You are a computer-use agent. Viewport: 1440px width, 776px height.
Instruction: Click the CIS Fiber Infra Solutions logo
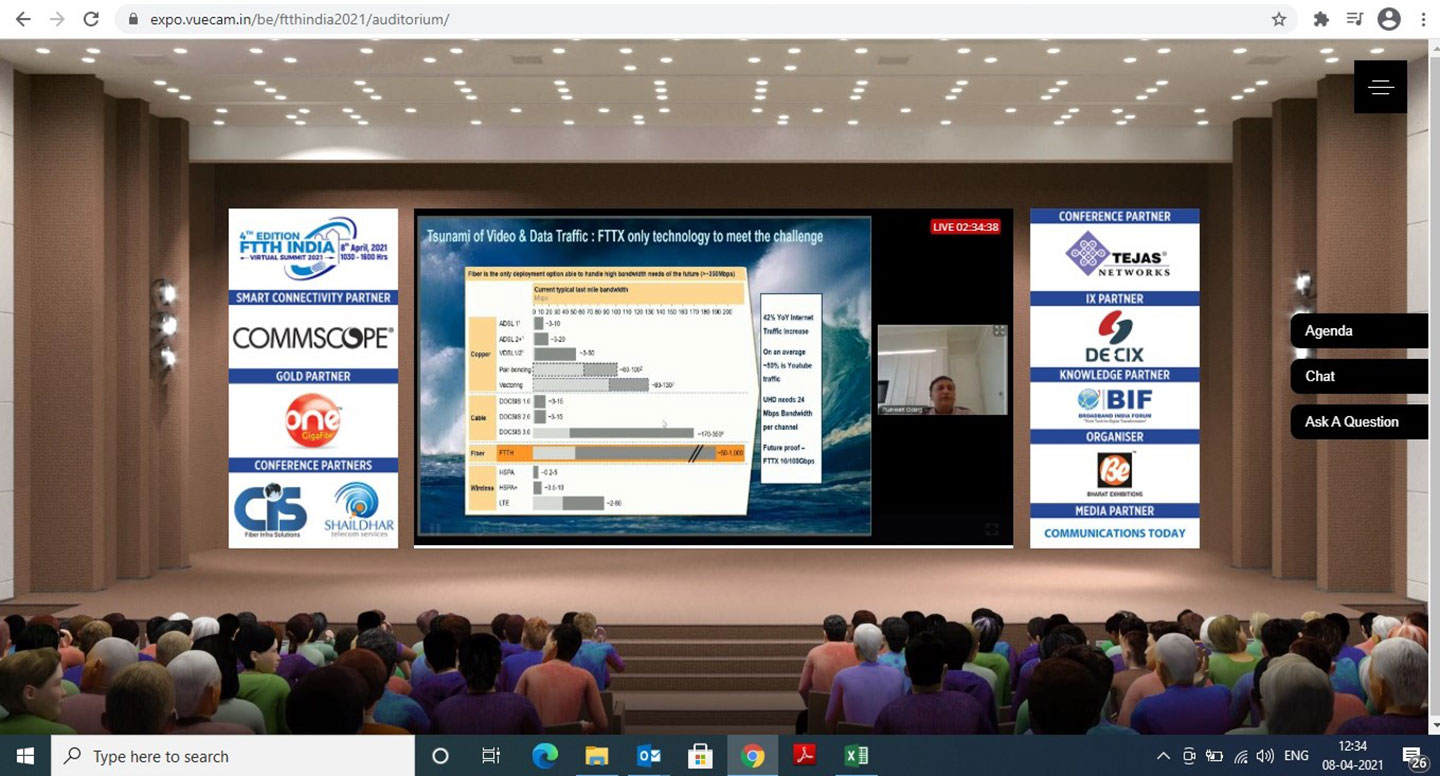coord(271,510)
